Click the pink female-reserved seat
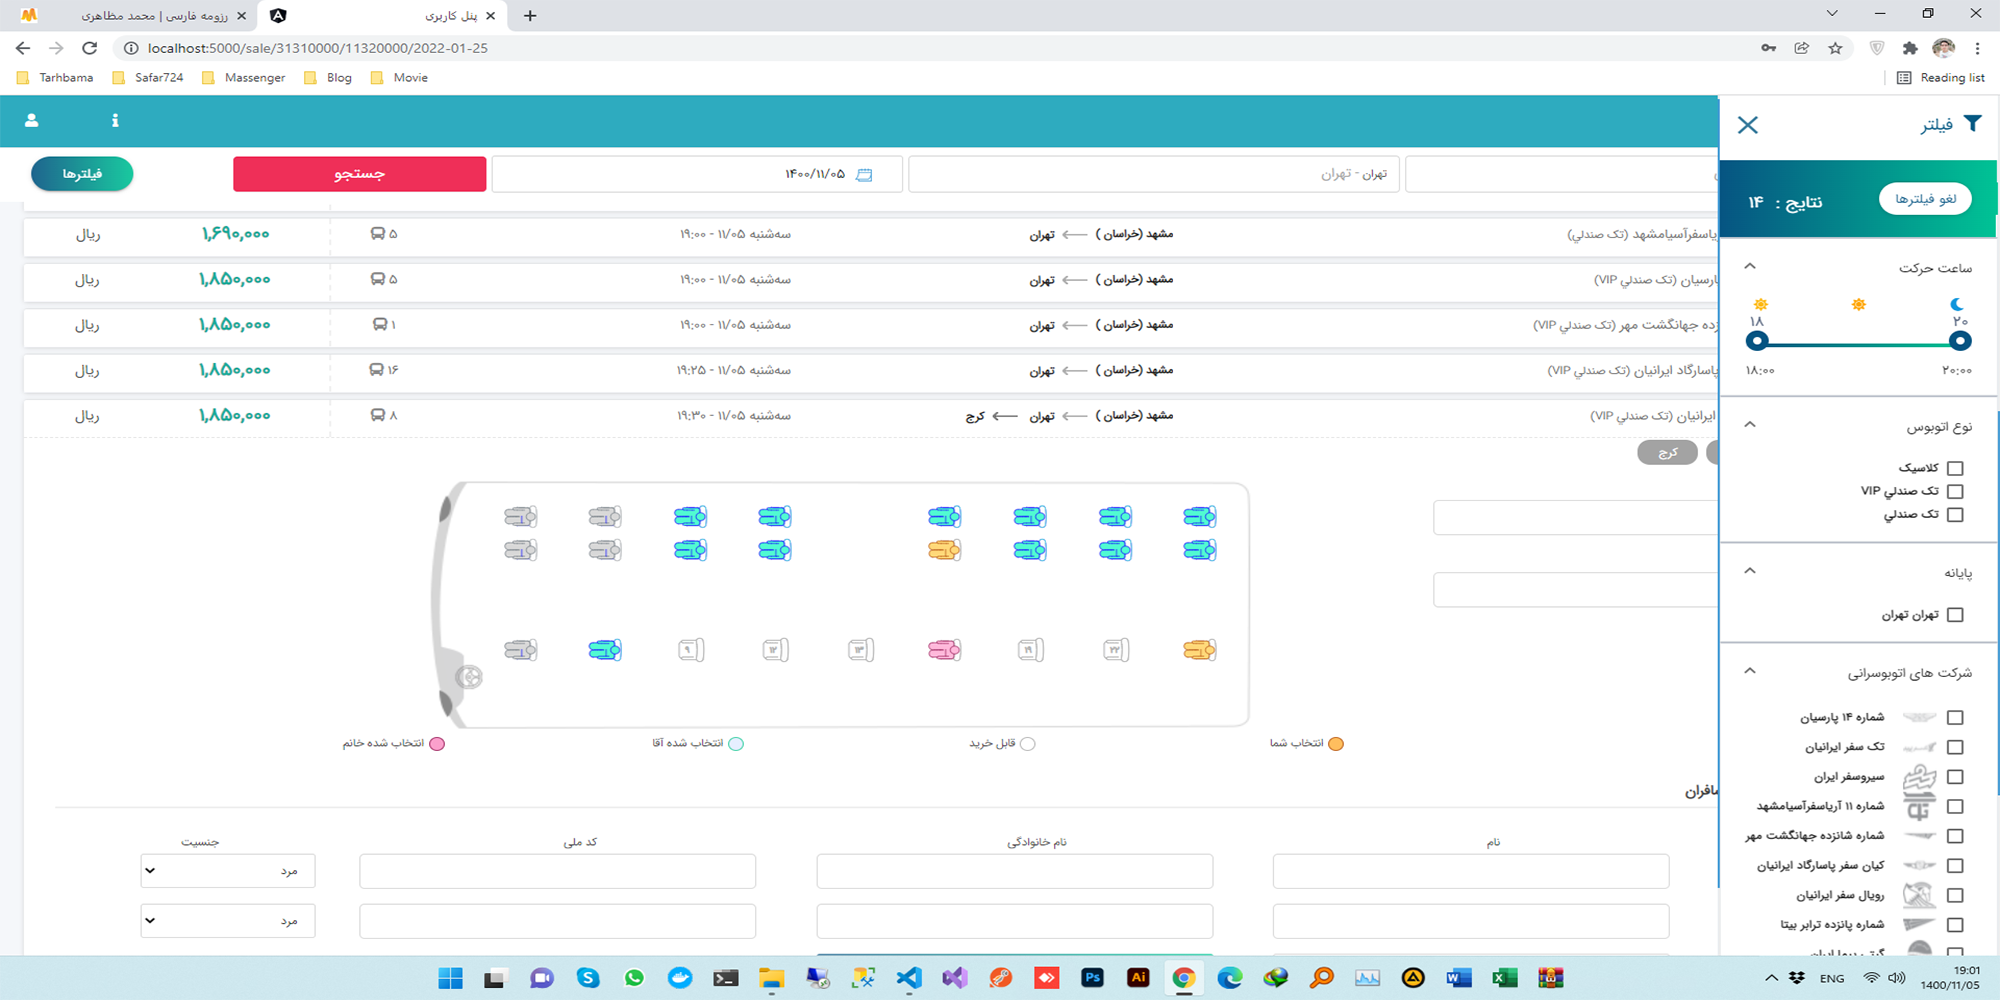 pyautogui.click(x=945, y=650)
